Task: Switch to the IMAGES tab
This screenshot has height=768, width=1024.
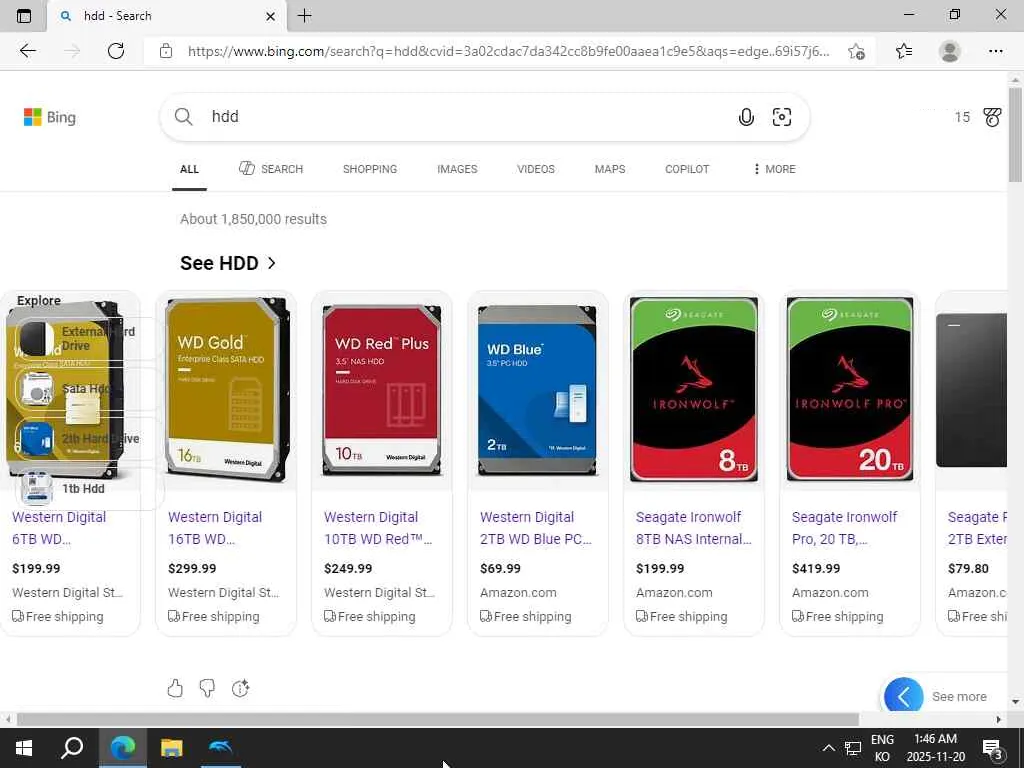Action: [457, 169]
